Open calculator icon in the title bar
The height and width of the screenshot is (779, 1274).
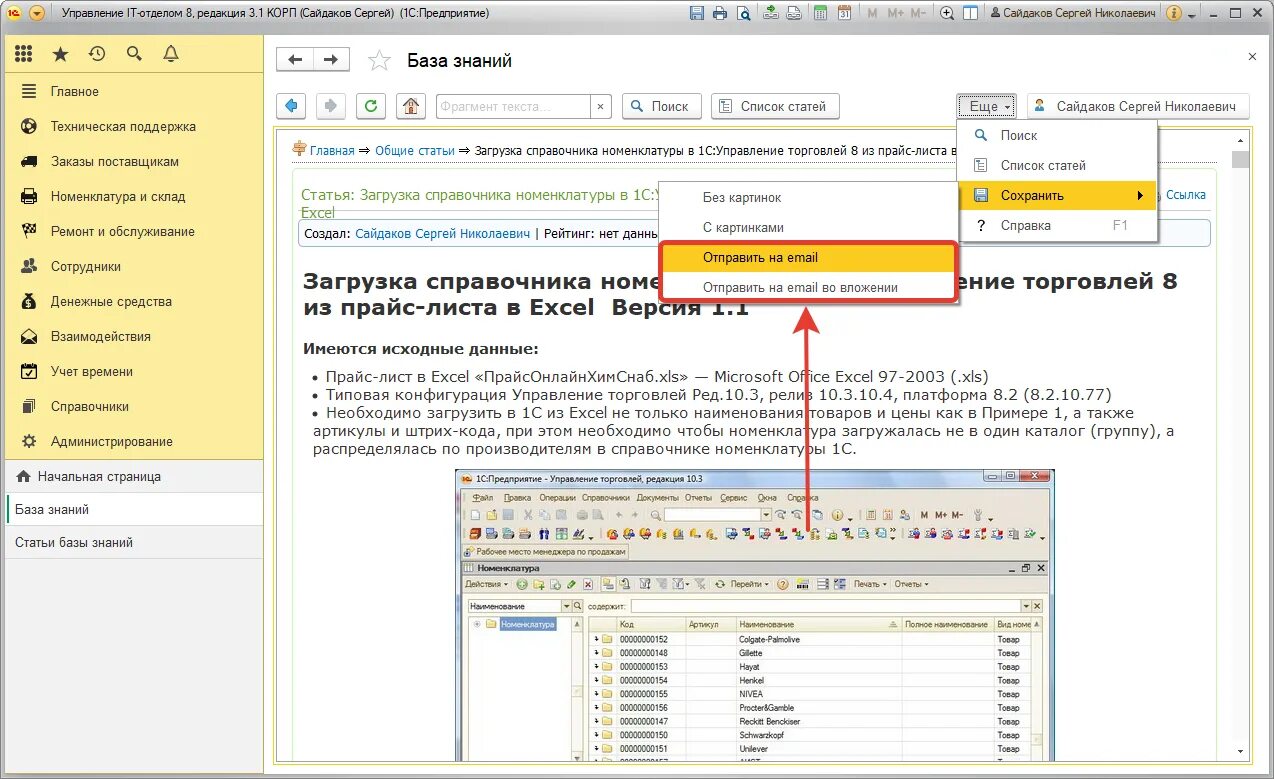tap(821, 13)
